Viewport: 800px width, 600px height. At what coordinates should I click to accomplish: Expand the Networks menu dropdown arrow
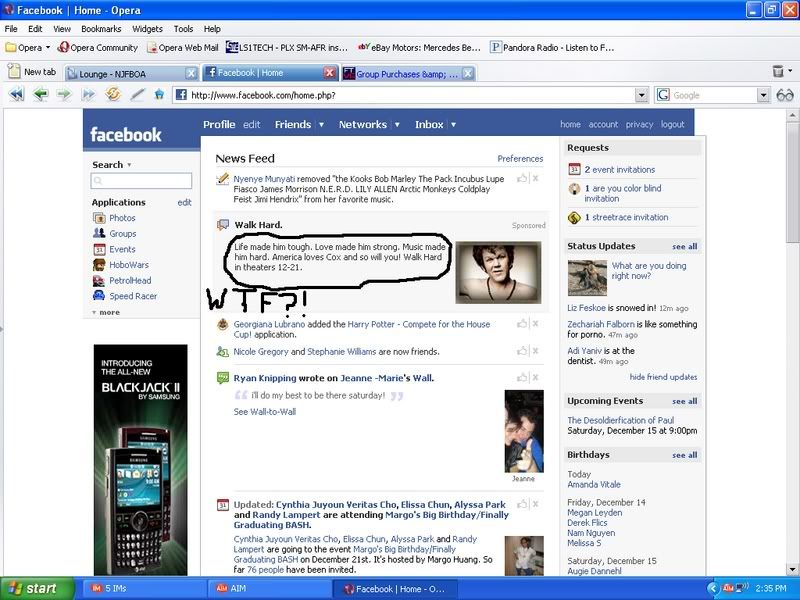397,124
